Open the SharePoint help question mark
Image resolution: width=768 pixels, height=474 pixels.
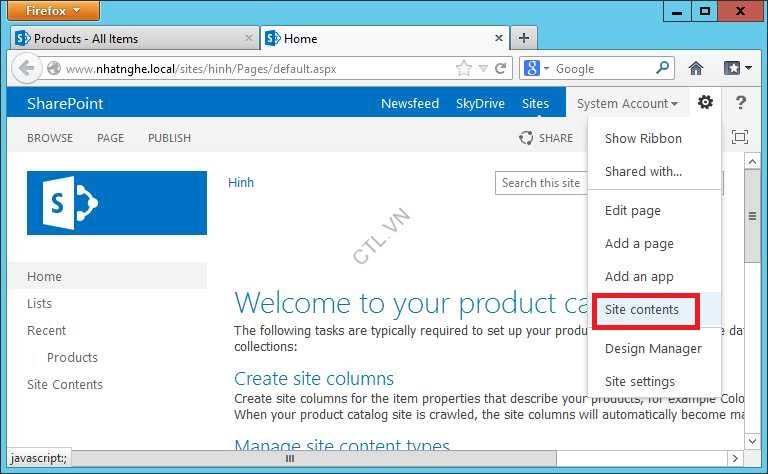(x=741, y=103)
